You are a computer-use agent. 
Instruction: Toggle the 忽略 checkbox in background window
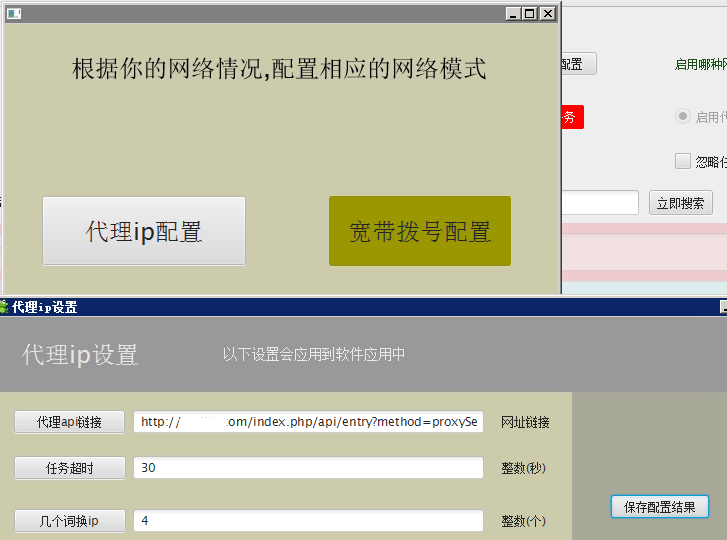coord(682,161)
